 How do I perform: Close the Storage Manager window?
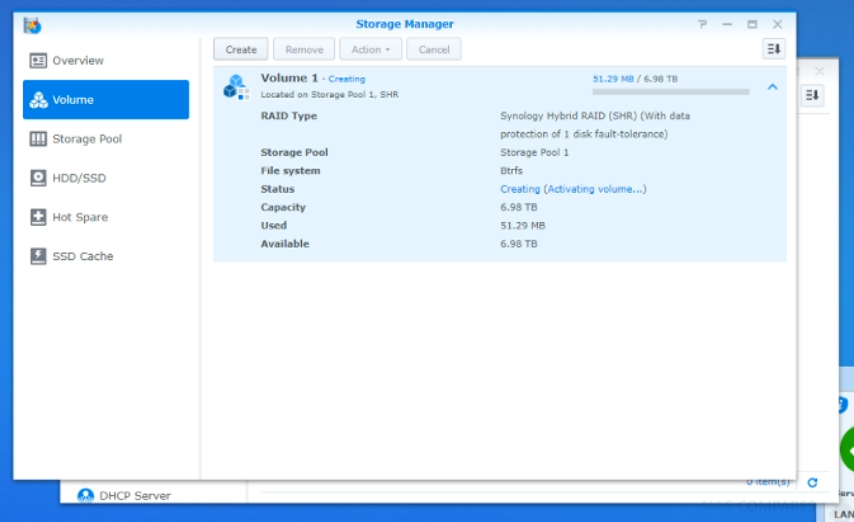point(777,25)
